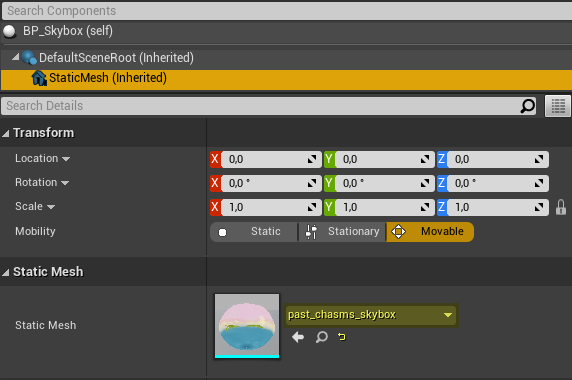
Task: Click the Location X value field
Action: (271, 159)
